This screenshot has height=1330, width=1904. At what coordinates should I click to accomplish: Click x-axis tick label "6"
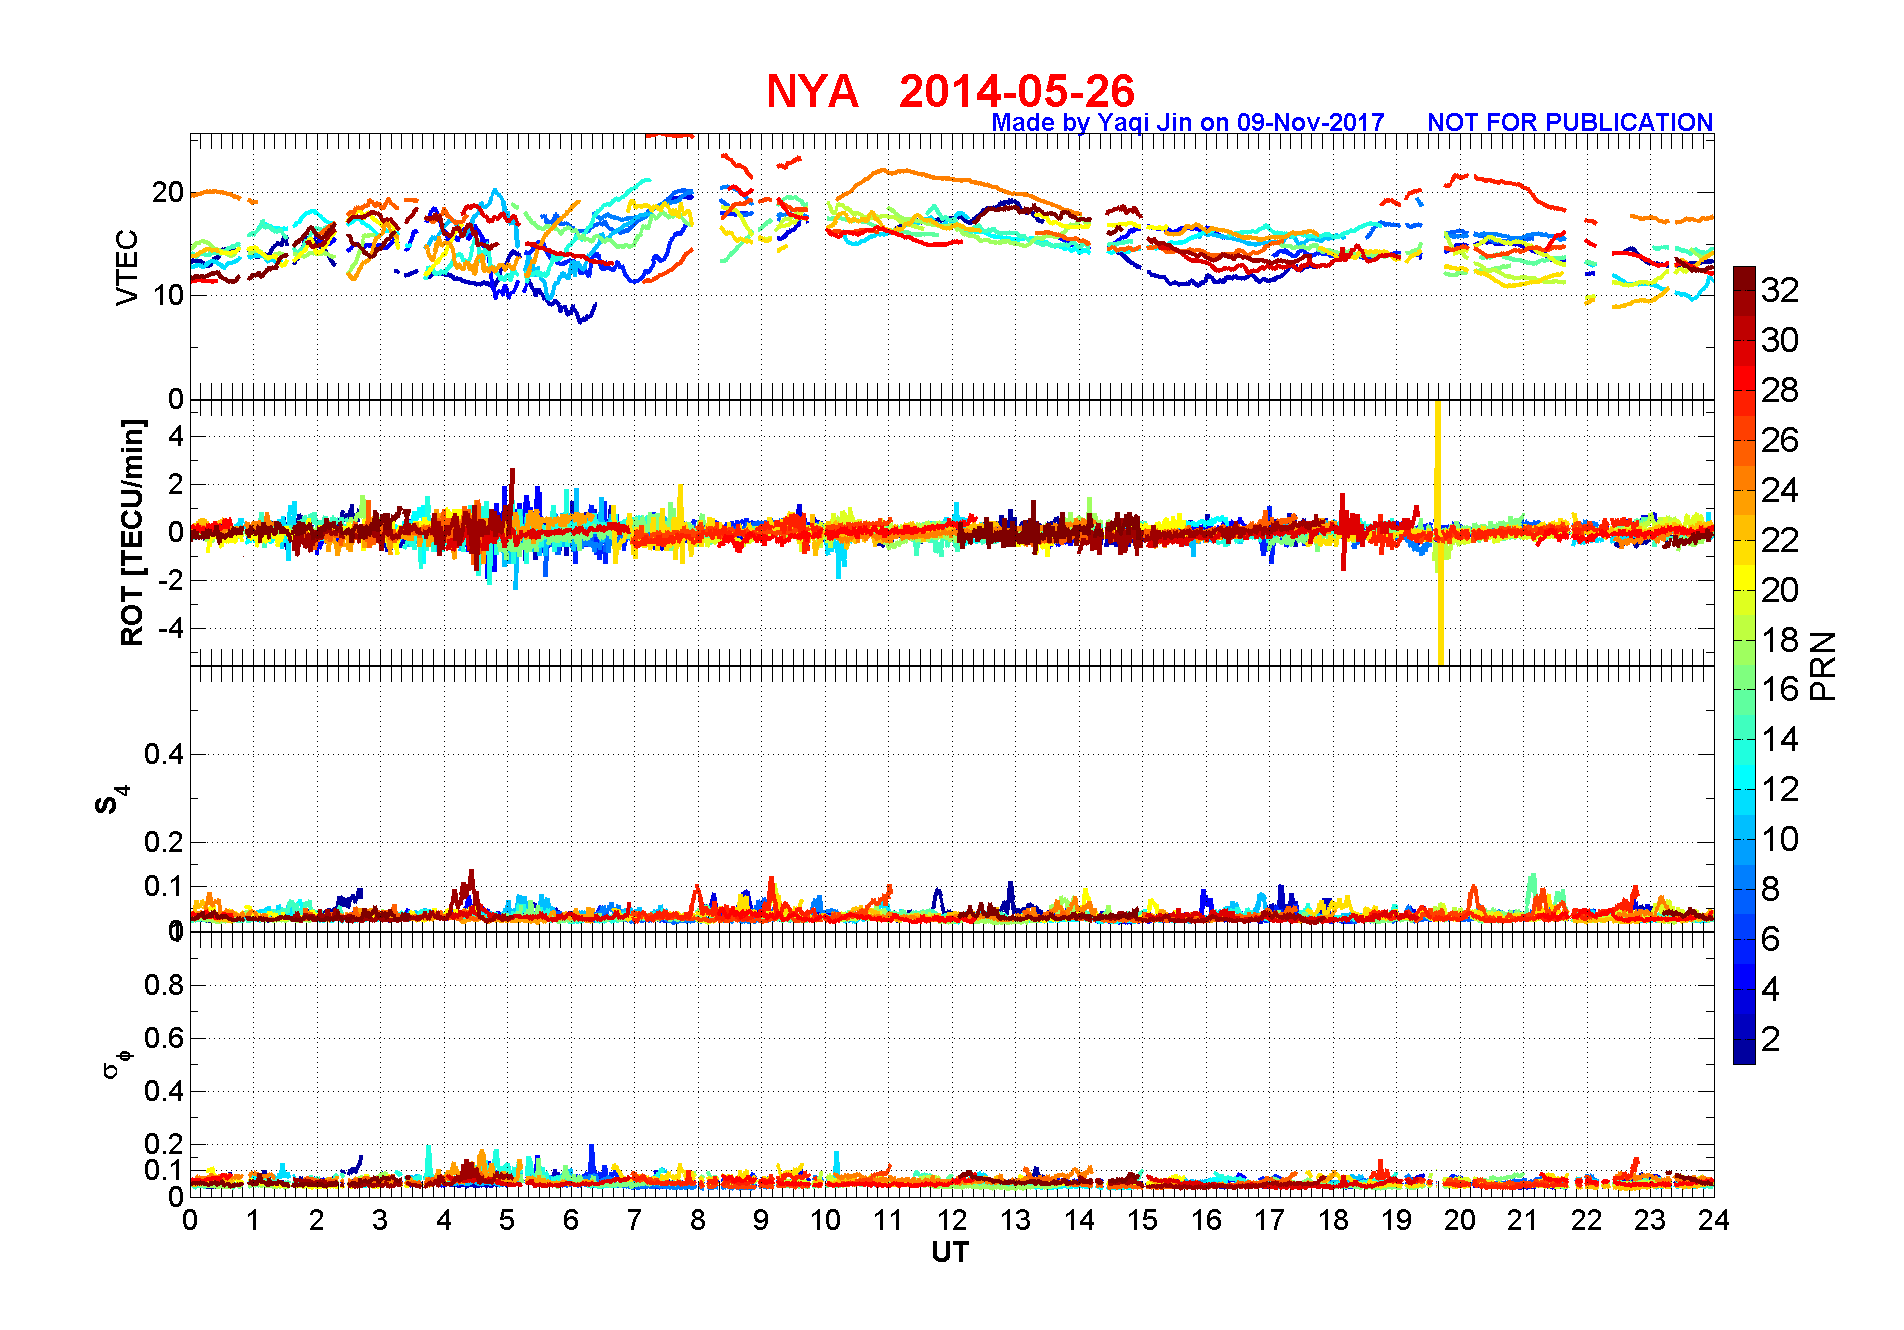click(x=571, y=1221)
